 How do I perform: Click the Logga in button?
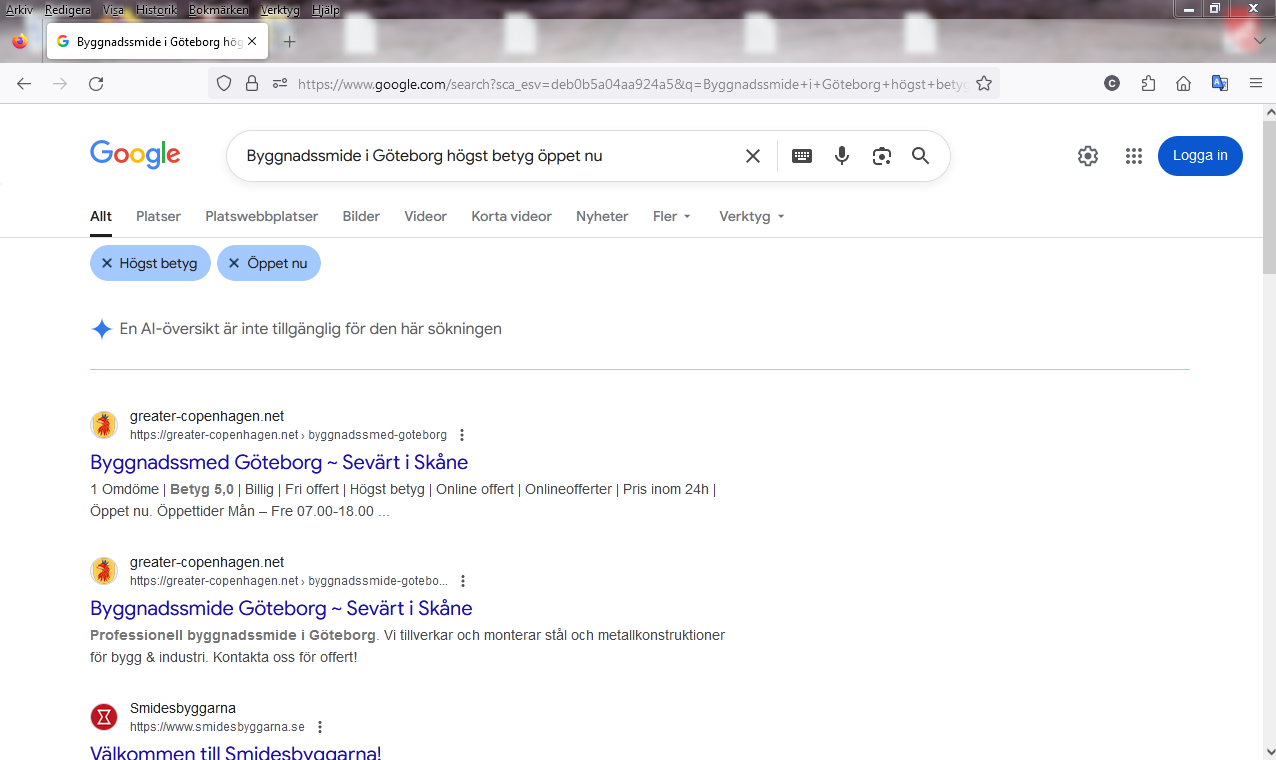point(1199,156)
